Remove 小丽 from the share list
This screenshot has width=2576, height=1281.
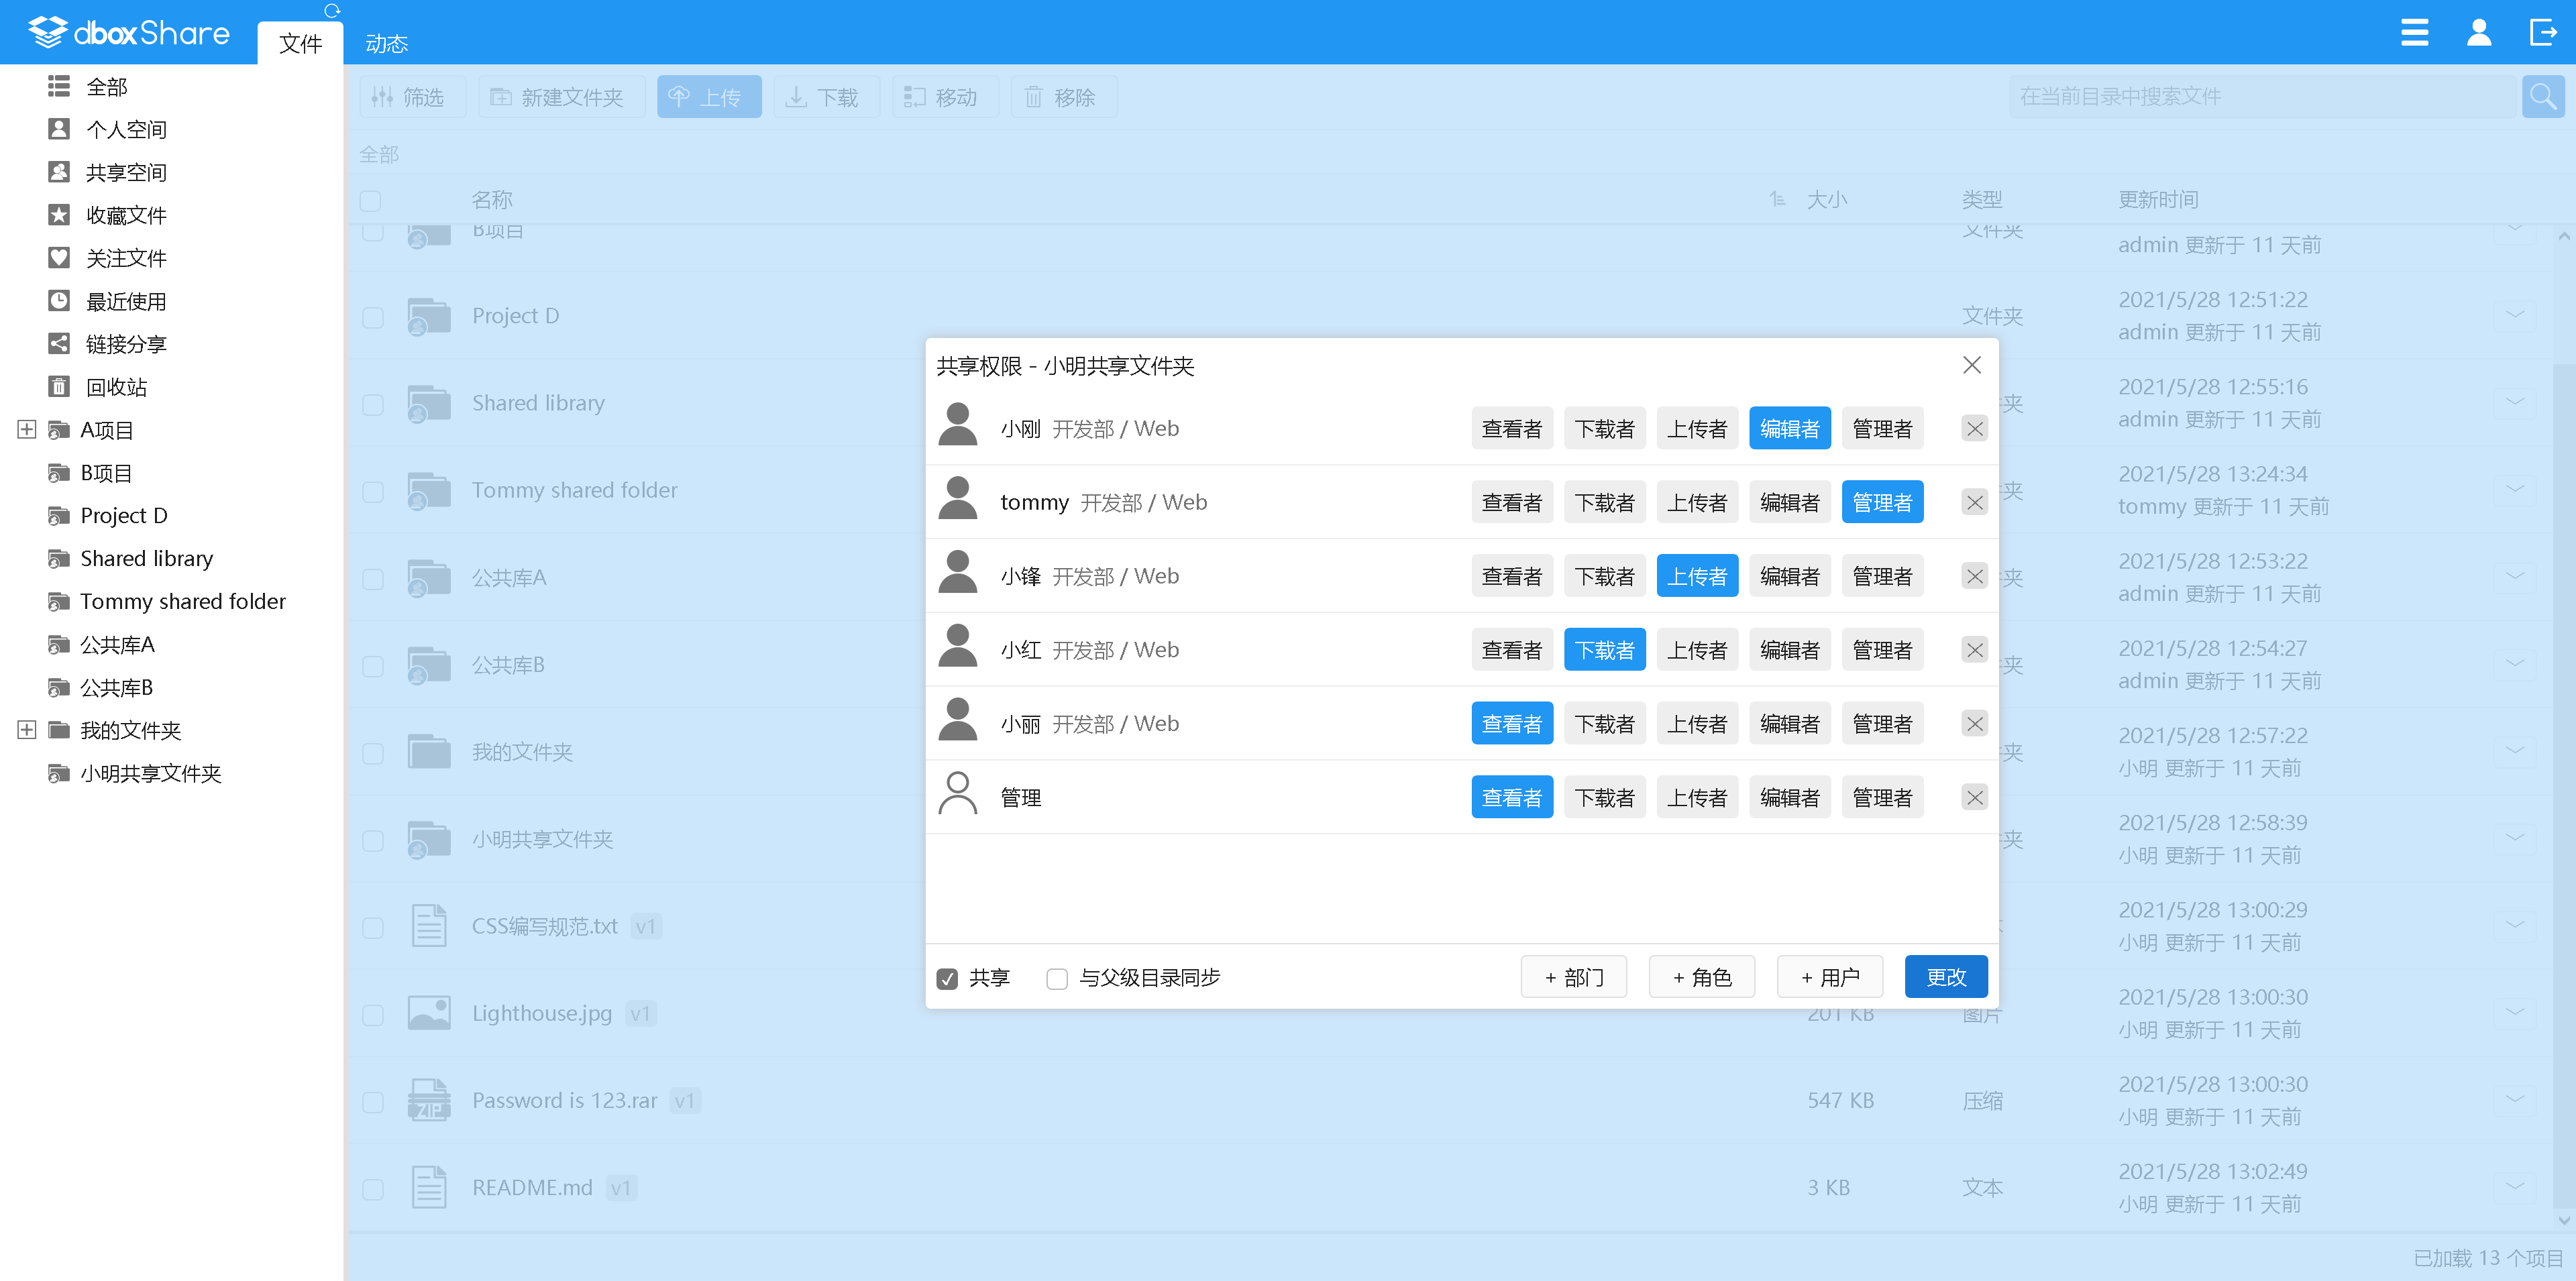(1974, 724)
